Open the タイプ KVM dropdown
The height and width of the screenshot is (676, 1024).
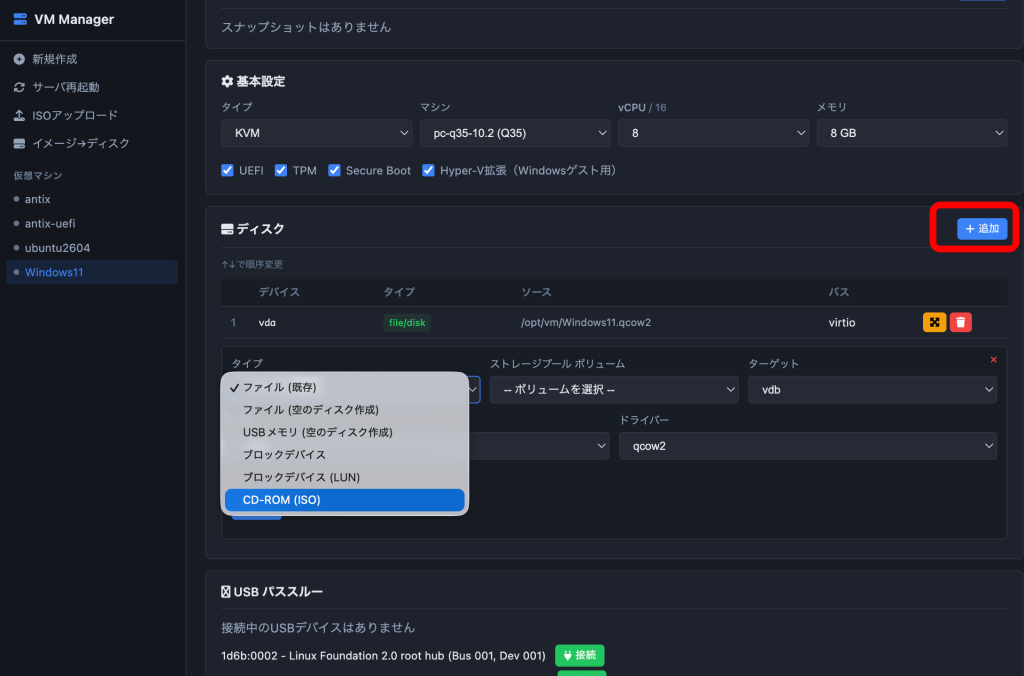pos(317,133)
